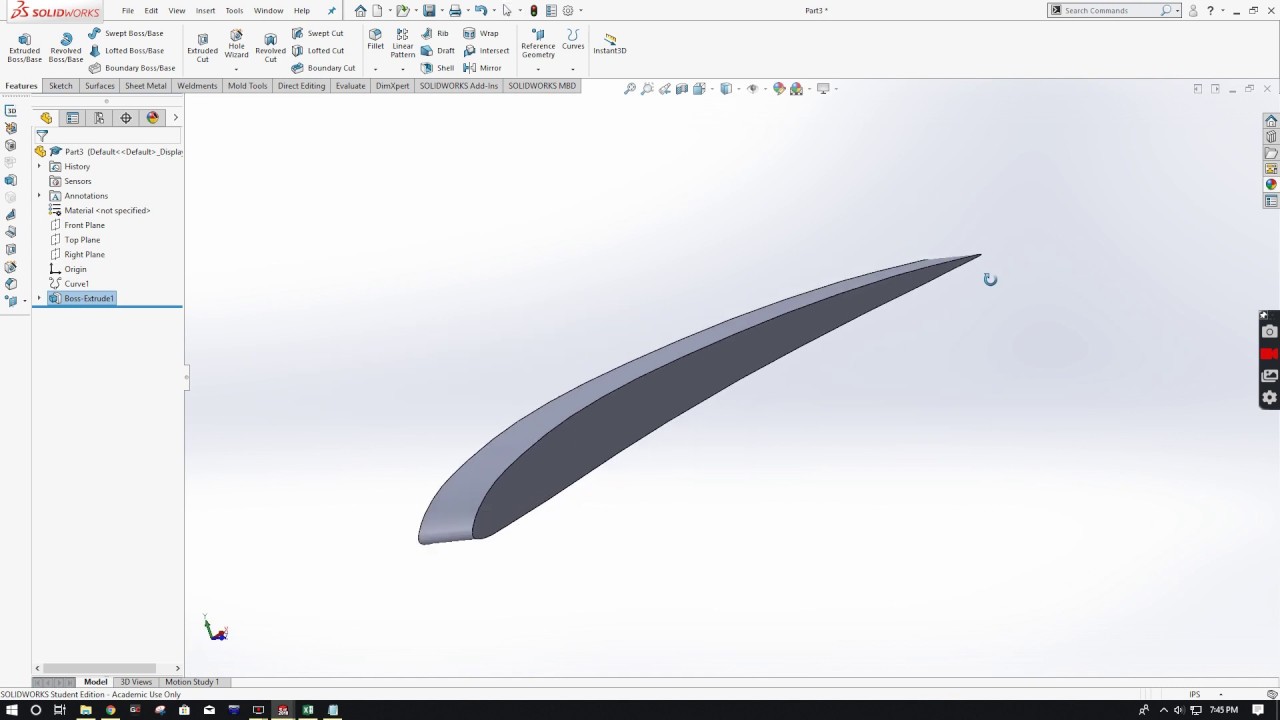Expand the Annotations tree node
Image resolution: width=1280 pixels, height=720 pixels.
(39, 196)
